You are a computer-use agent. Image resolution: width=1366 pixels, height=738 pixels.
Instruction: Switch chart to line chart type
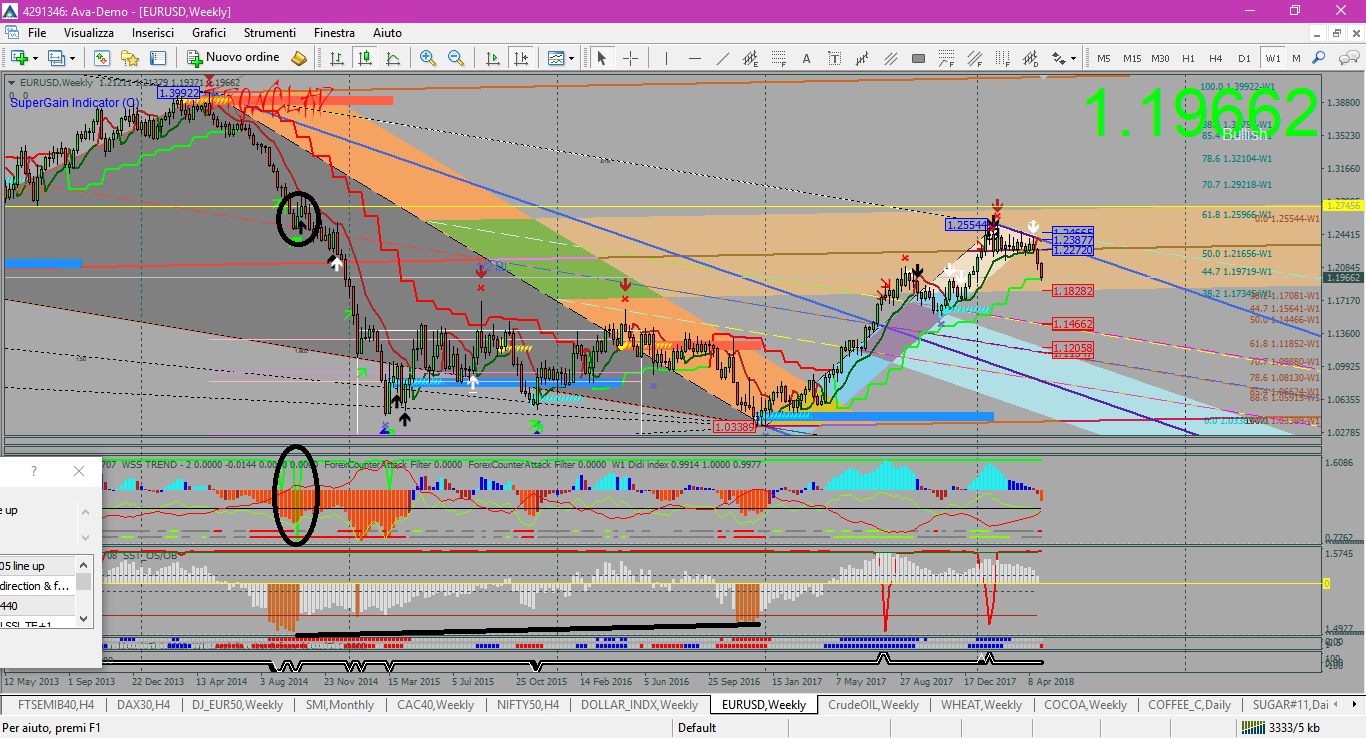click(393, 58)
